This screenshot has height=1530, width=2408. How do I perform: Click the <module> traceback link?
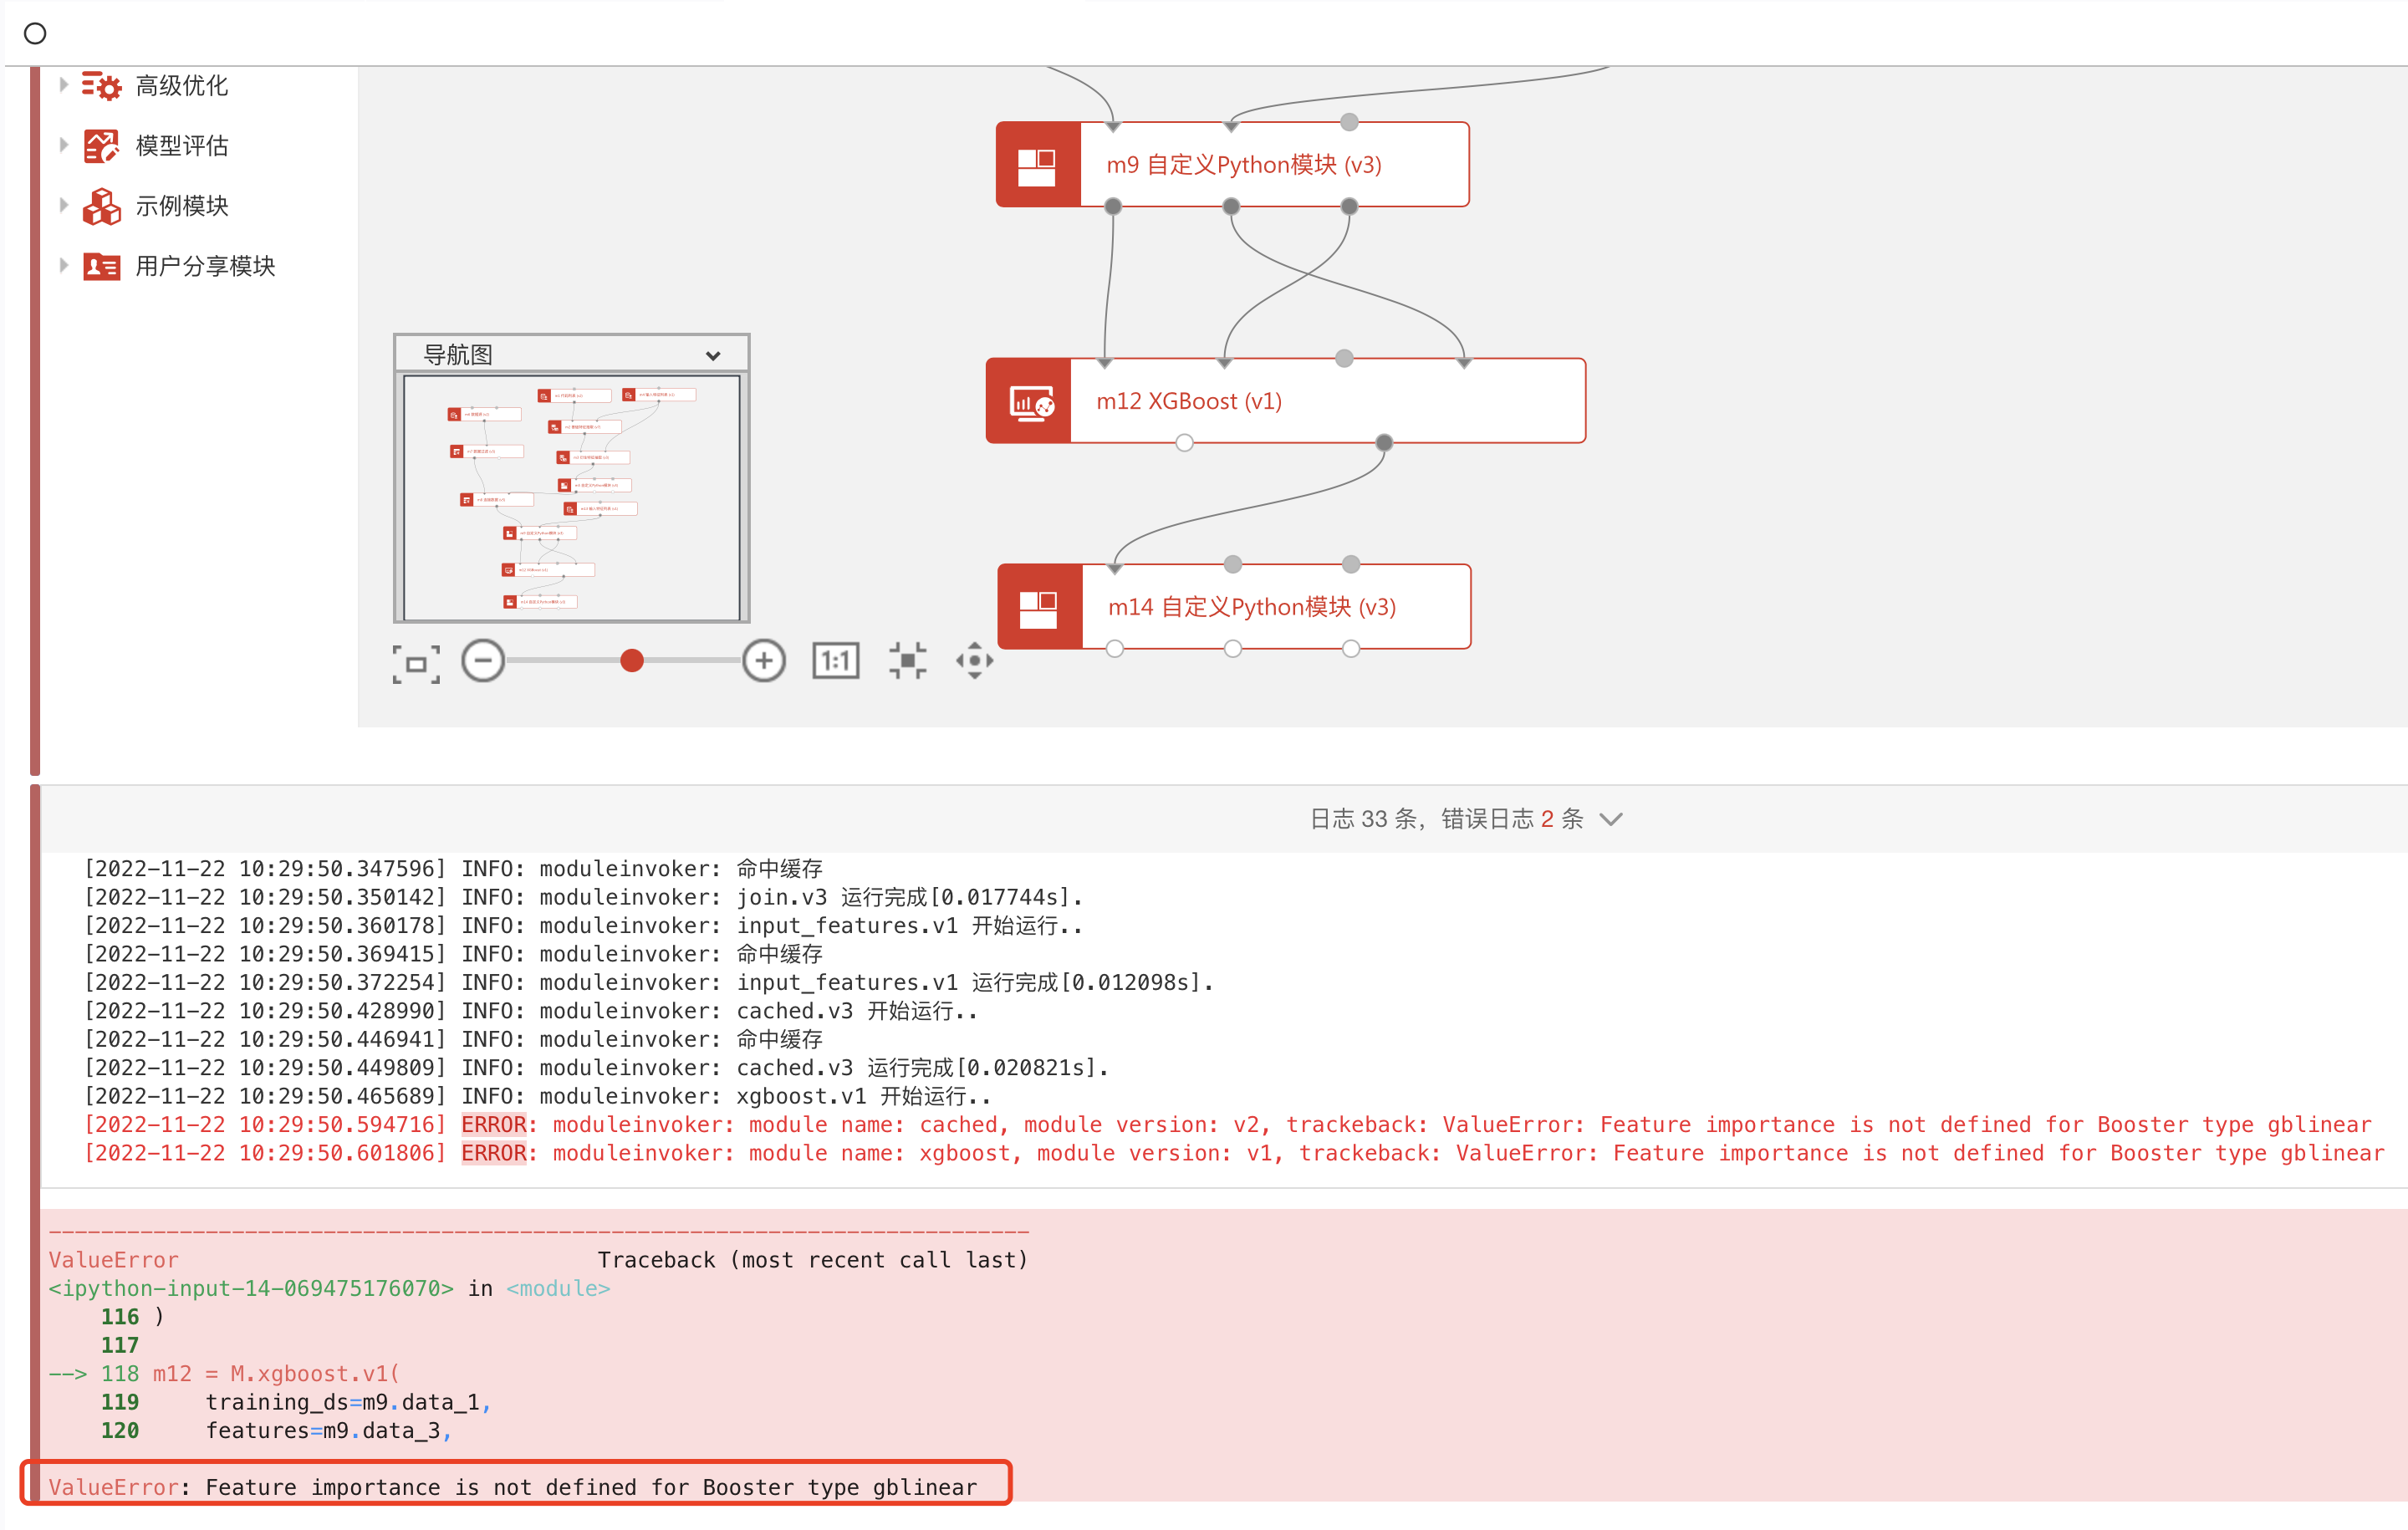coord(558,1289)
